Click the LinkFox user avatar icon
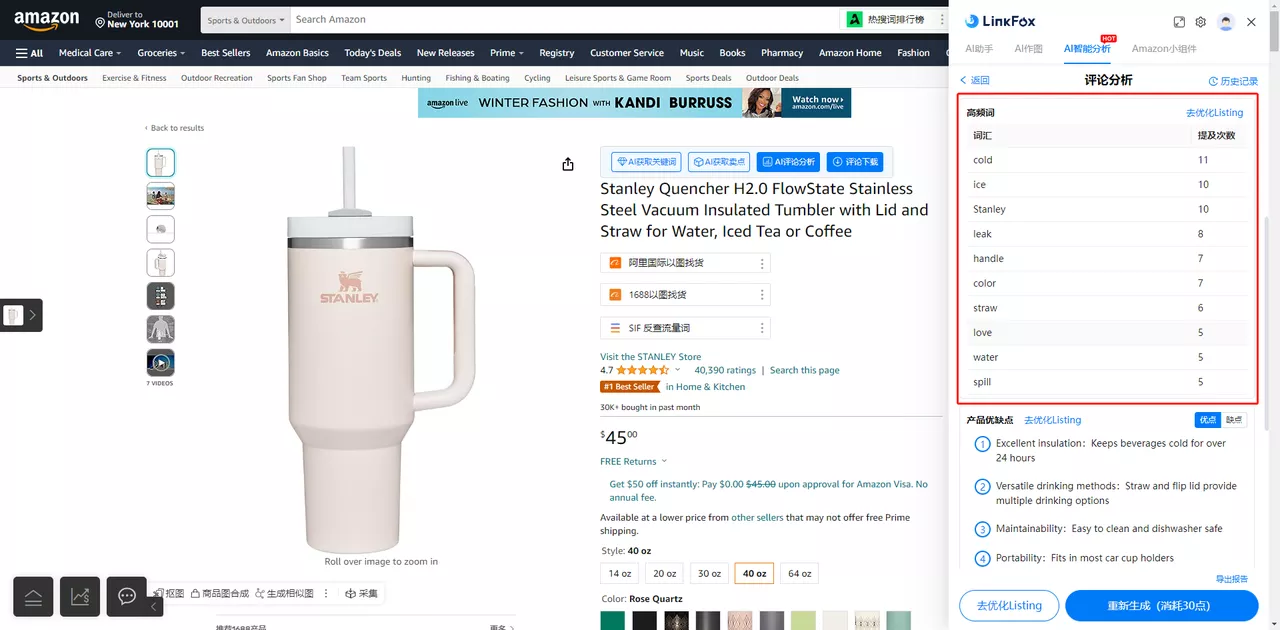The image size is (1280, 630). (x=1226, y=22)
